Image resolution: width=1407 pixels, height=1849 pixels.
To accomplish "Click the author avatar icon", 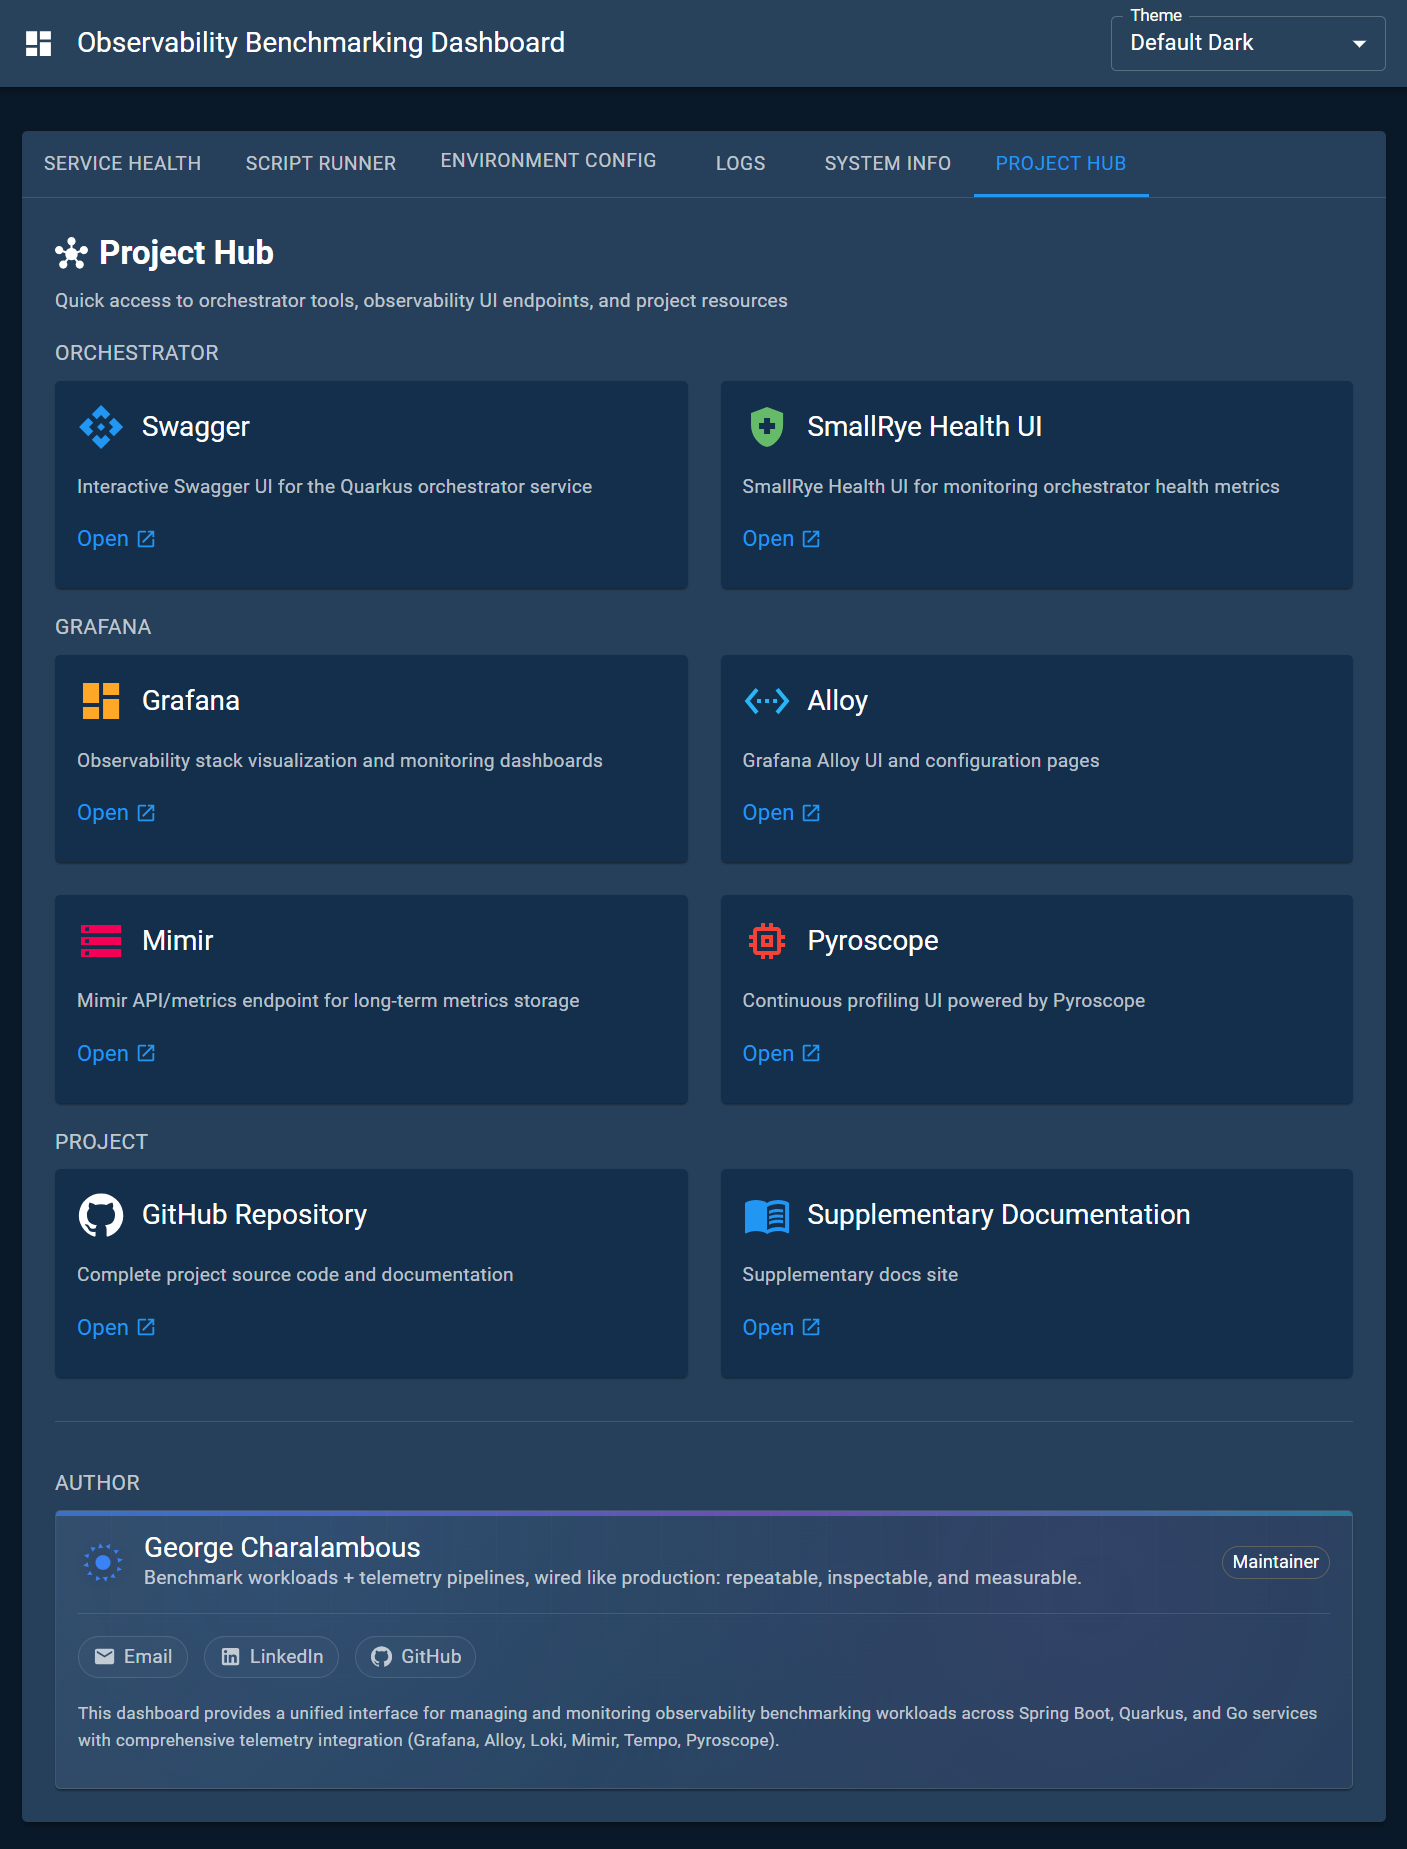I will (103, 1562).
